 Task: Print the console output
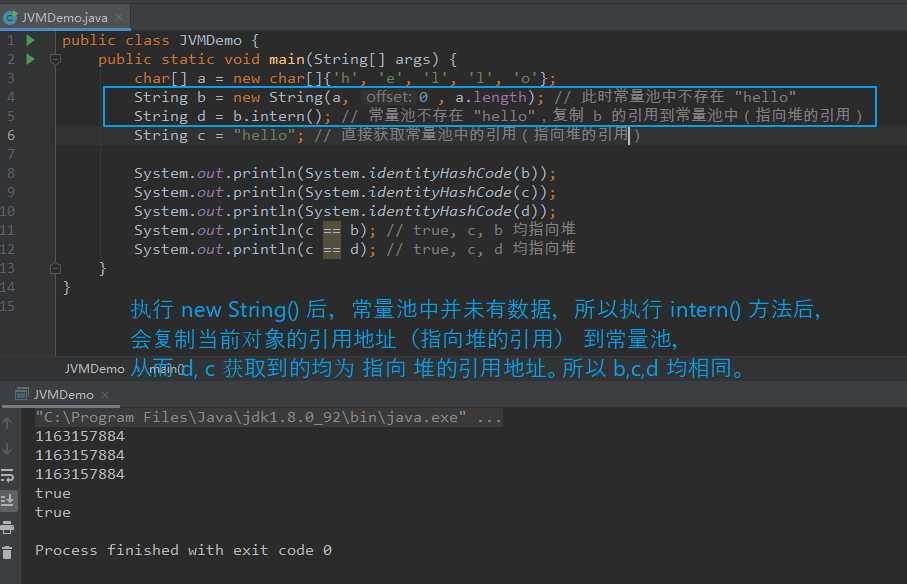pos(8,527)
